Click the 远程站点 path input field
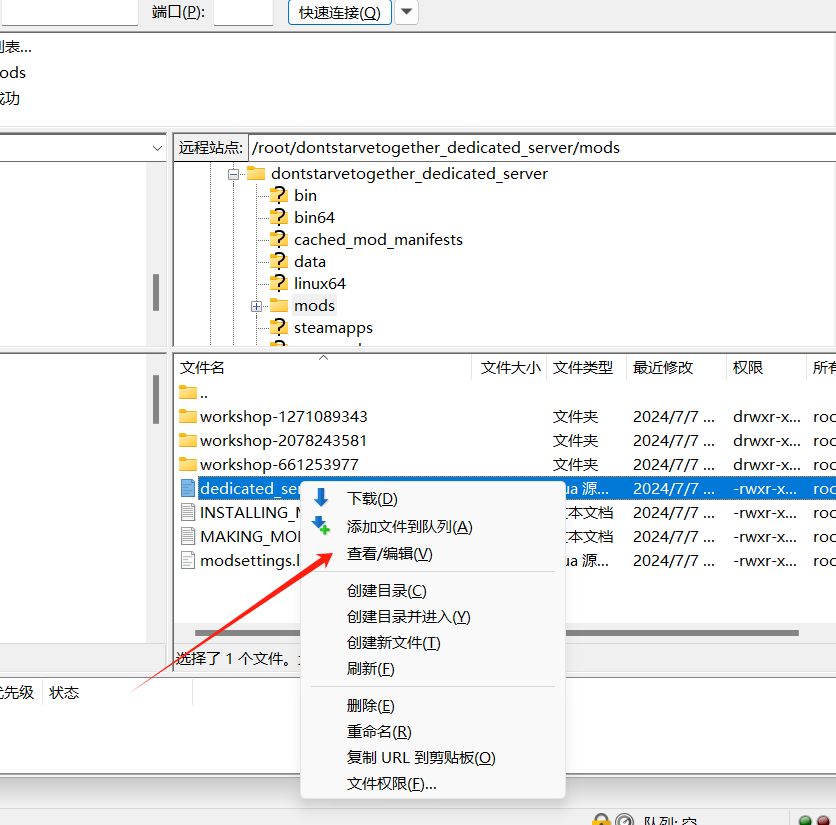This screenshot has height=825, width=836. pyautogui.click(x=542, y=148)
